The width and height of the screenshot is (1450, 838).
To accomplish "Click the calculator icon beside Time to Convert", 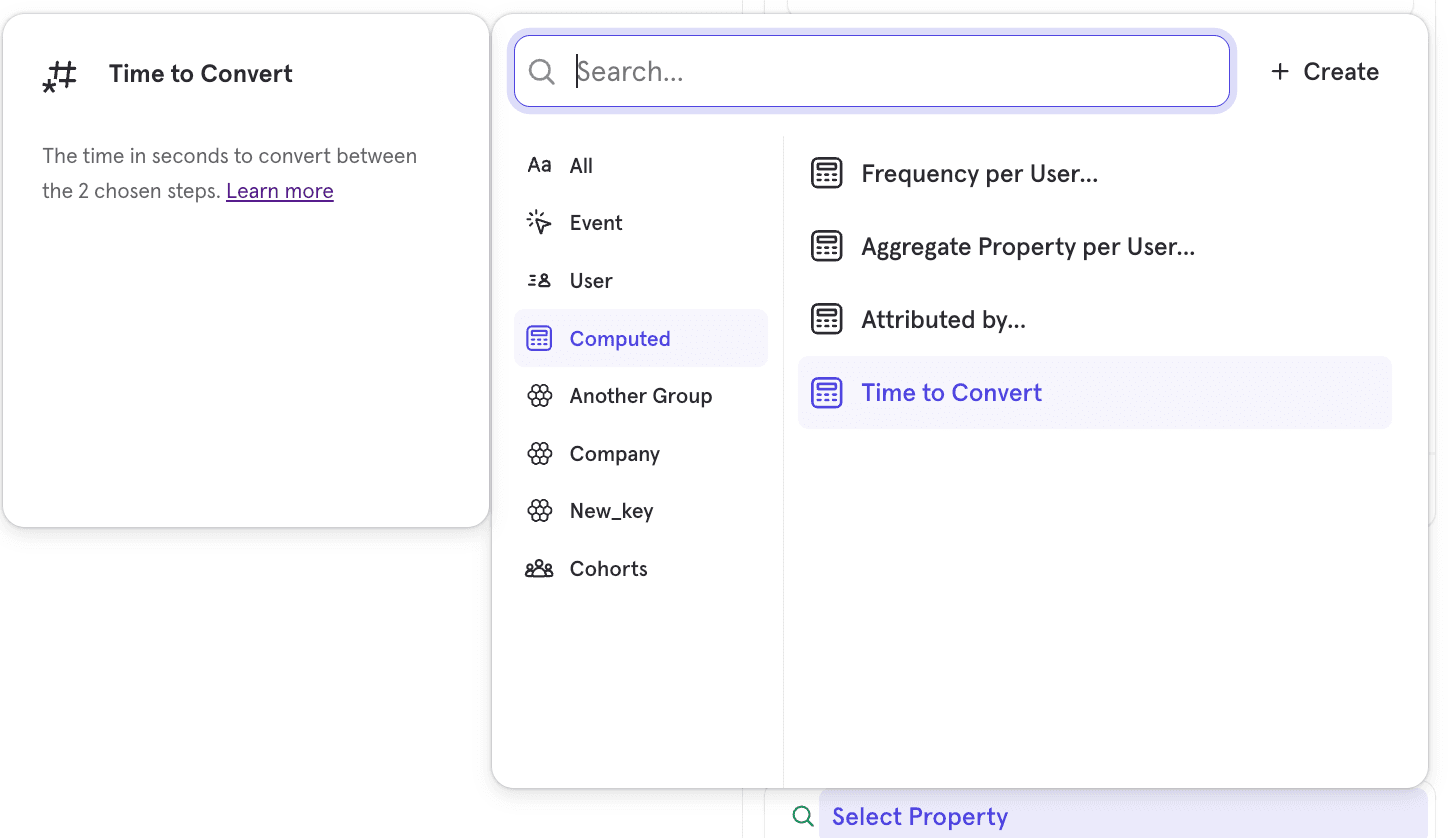I will (x=826, y=393).
